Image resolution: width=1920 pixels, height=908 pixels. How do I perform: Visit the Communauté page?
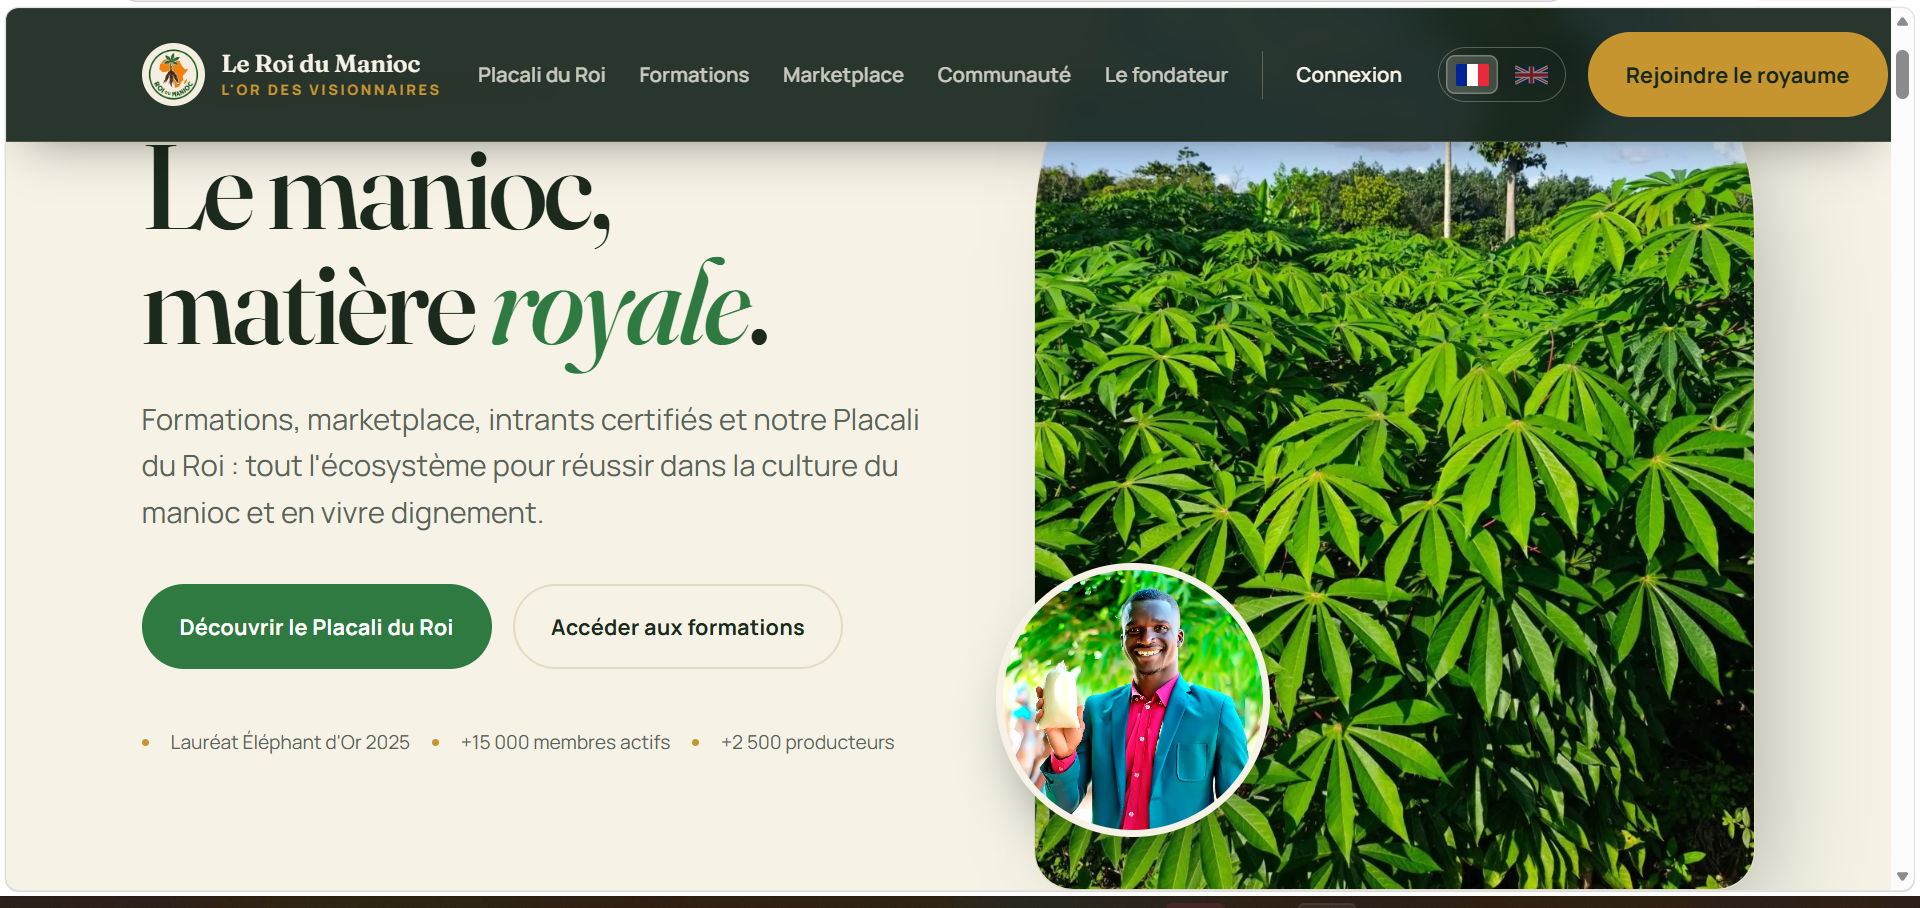point(1004,75)
